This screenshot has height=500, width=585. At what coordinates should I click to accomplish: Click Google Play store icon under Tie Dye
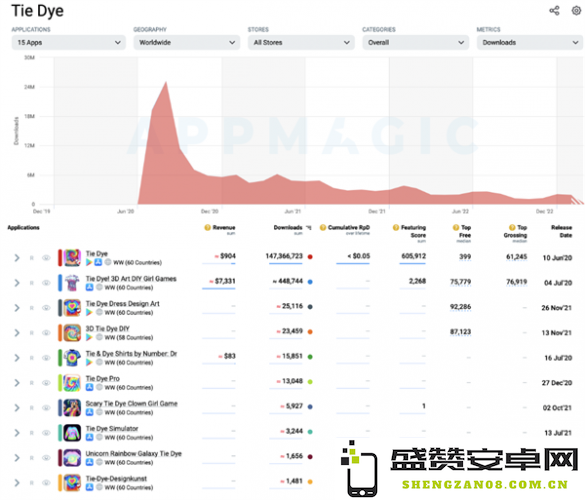tap(89, 262)
